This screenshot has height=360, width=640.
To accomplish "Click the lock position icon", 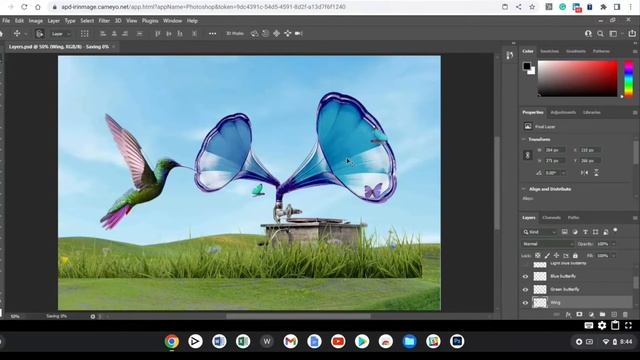I will tap(556, 256).
